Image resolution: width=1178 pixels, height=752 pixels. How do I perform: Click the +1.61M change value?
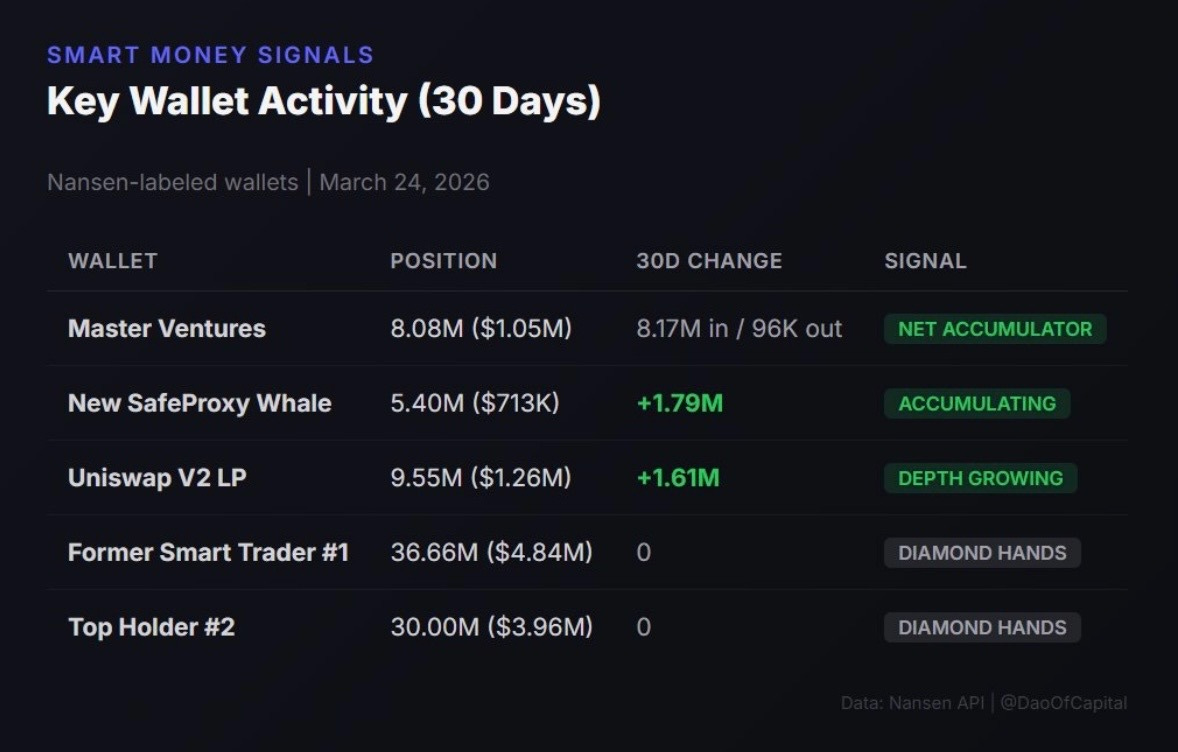pos(678,478)
